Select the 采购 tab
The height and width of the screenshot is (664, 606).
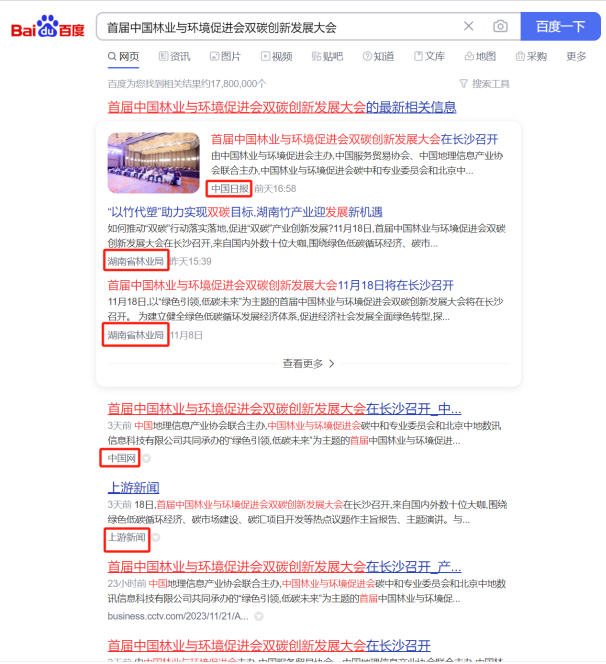pos(531,56)
